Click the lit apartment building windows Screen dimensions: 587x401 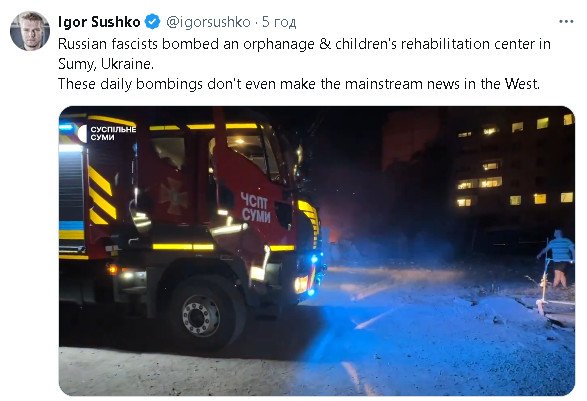[515, 163]
